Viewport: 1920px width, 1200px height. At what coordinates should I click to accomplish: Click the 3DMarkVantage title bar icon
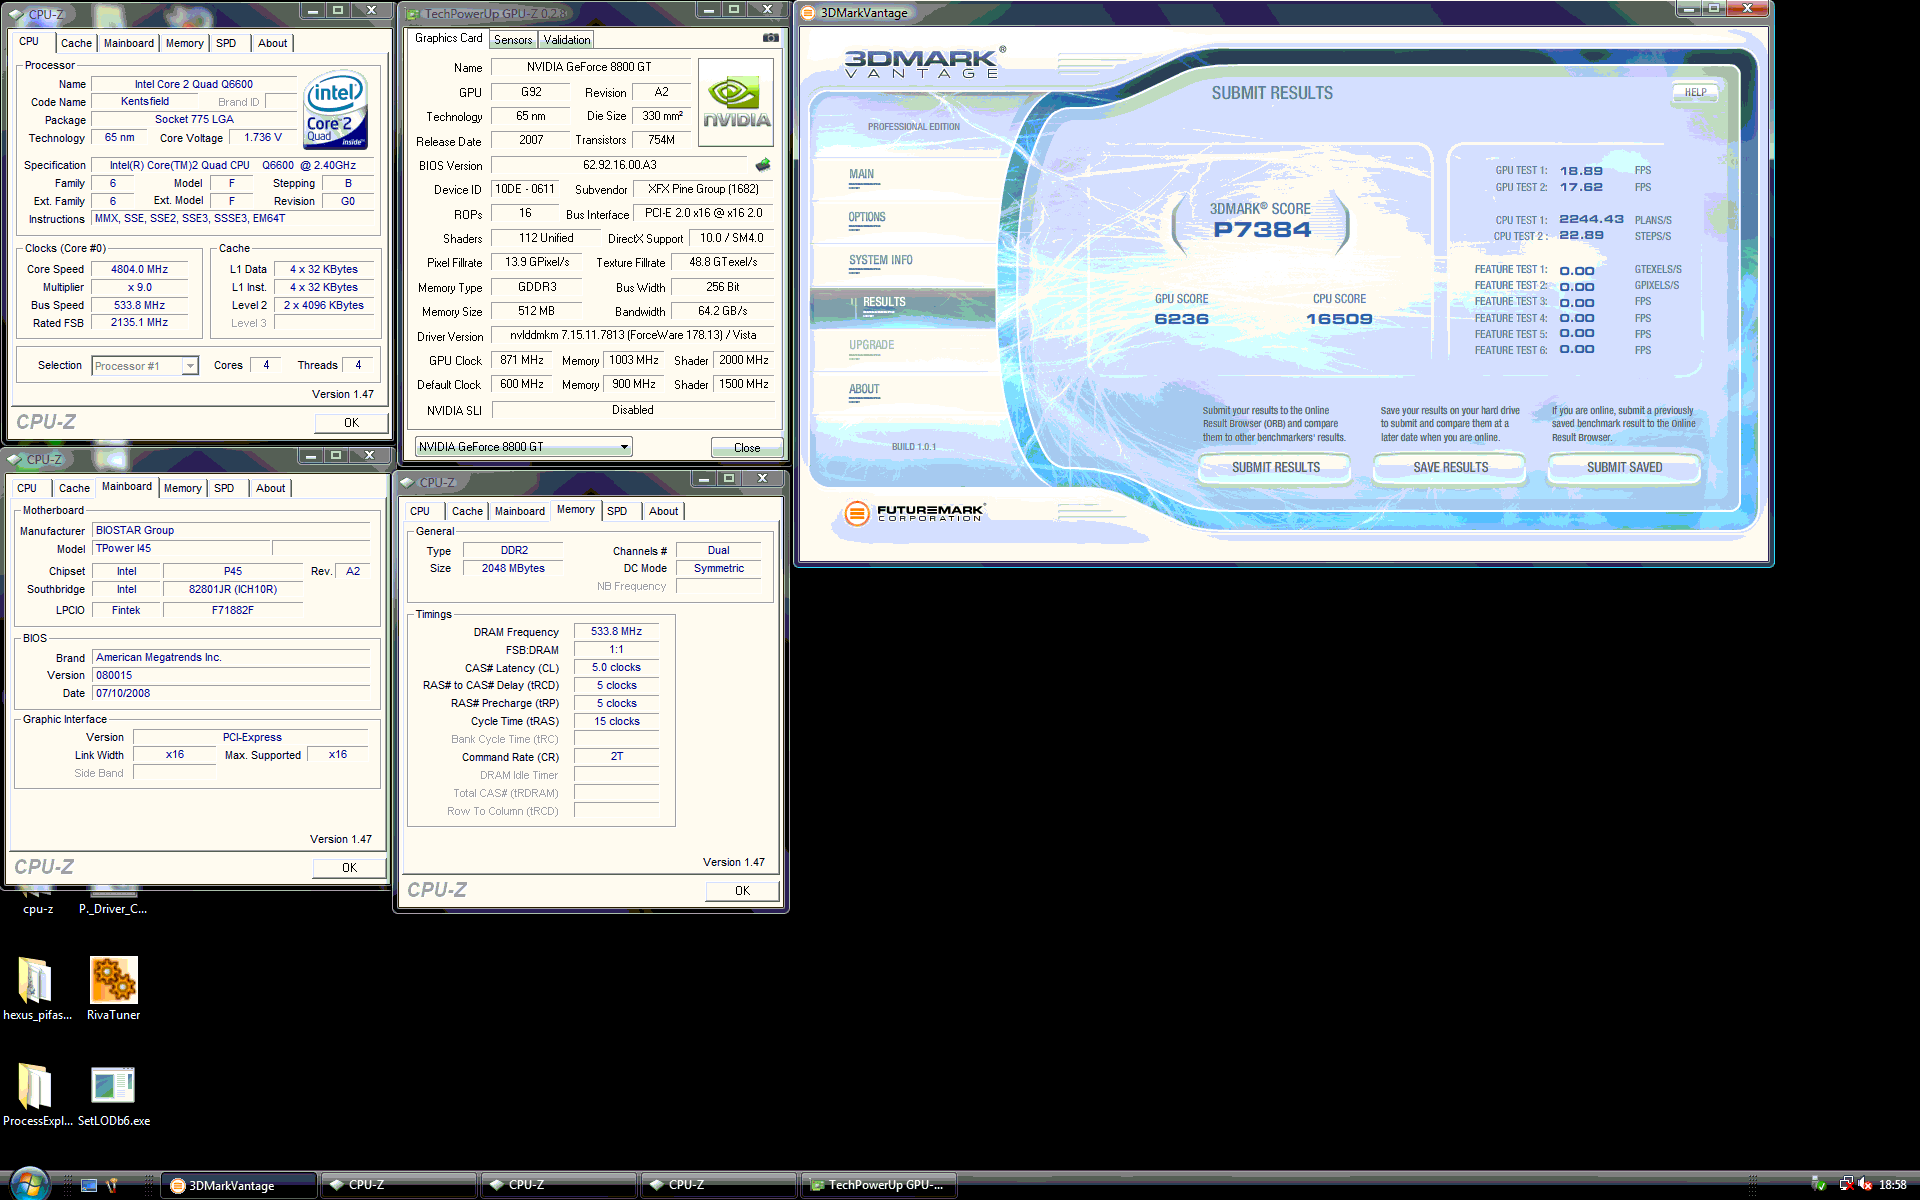pos(808,13)
